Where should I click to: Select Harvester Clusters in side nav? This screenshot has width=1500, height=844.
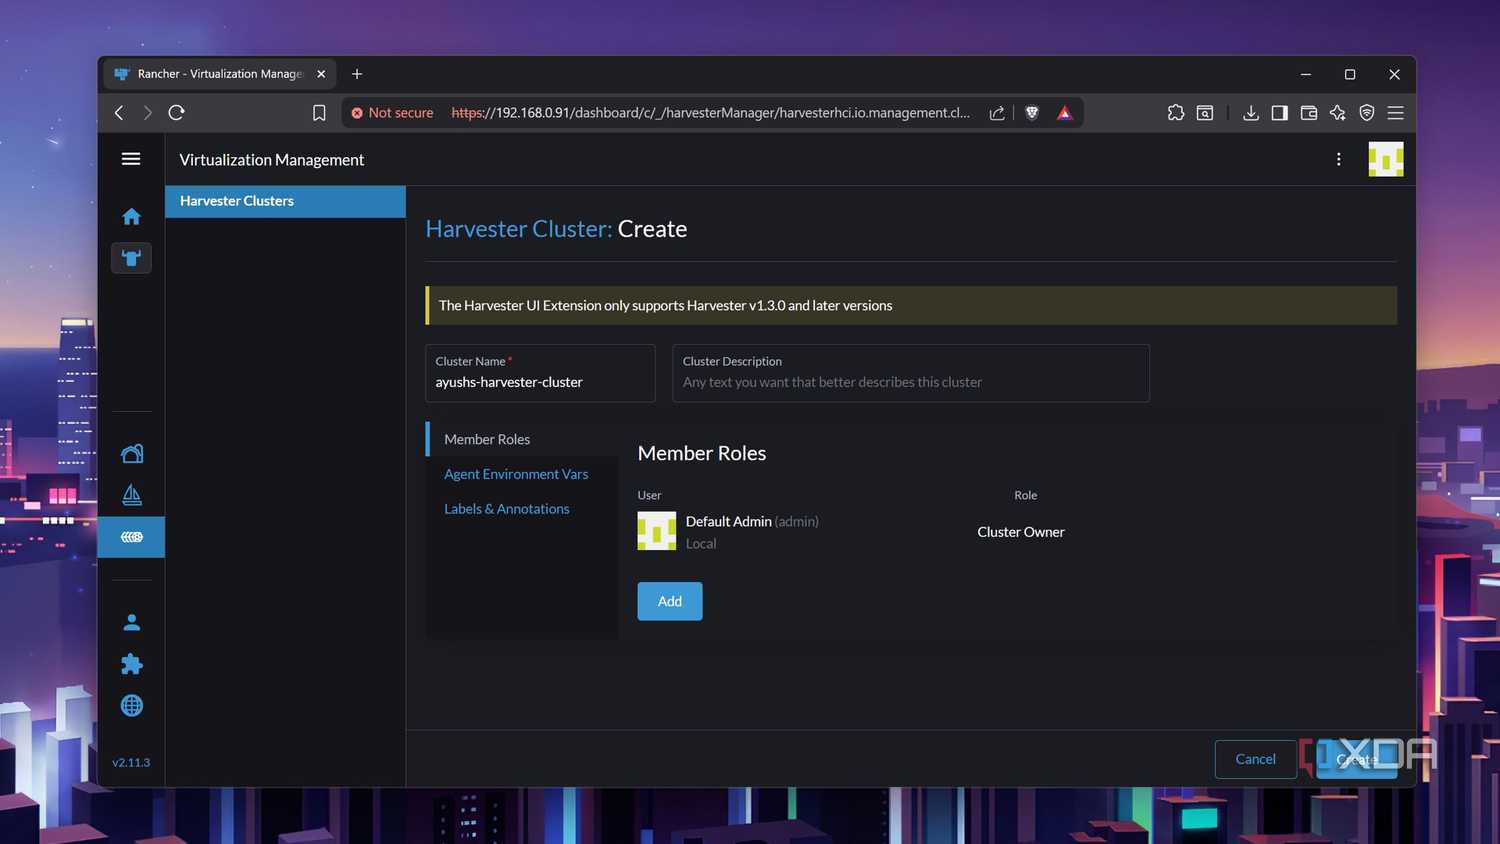coord(285,201)
